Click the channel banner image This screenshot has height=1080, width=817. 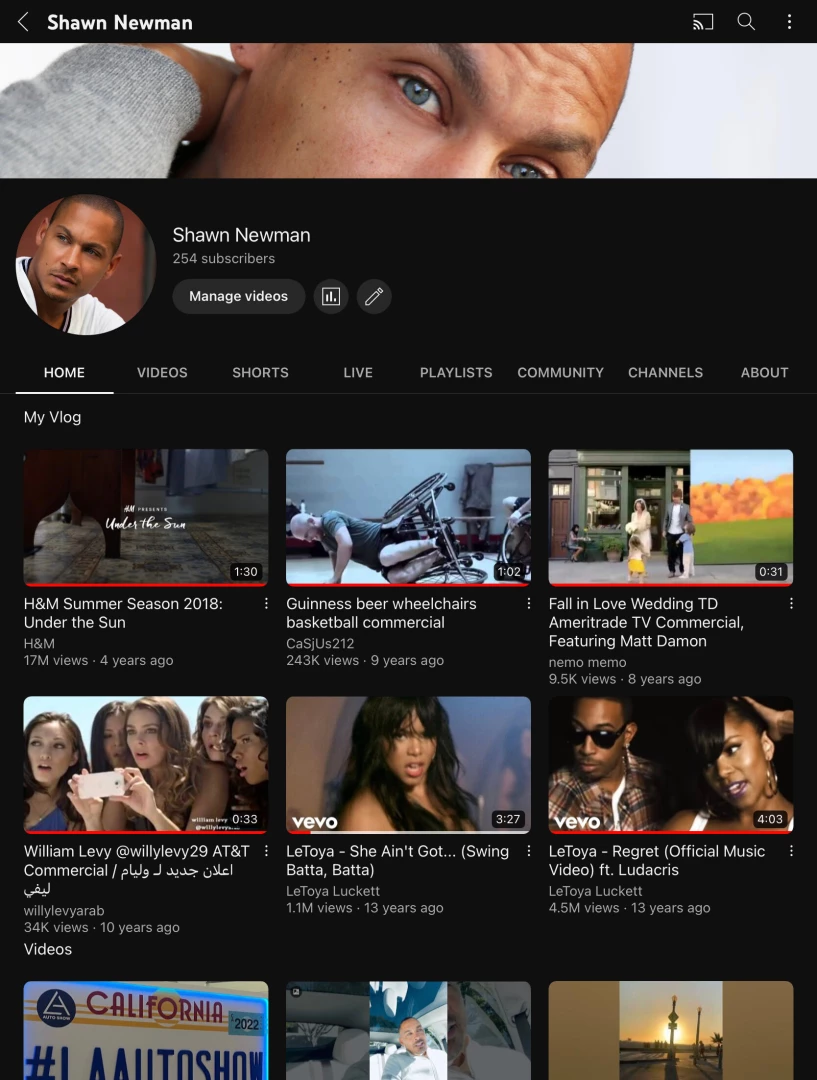click(408, 111)
